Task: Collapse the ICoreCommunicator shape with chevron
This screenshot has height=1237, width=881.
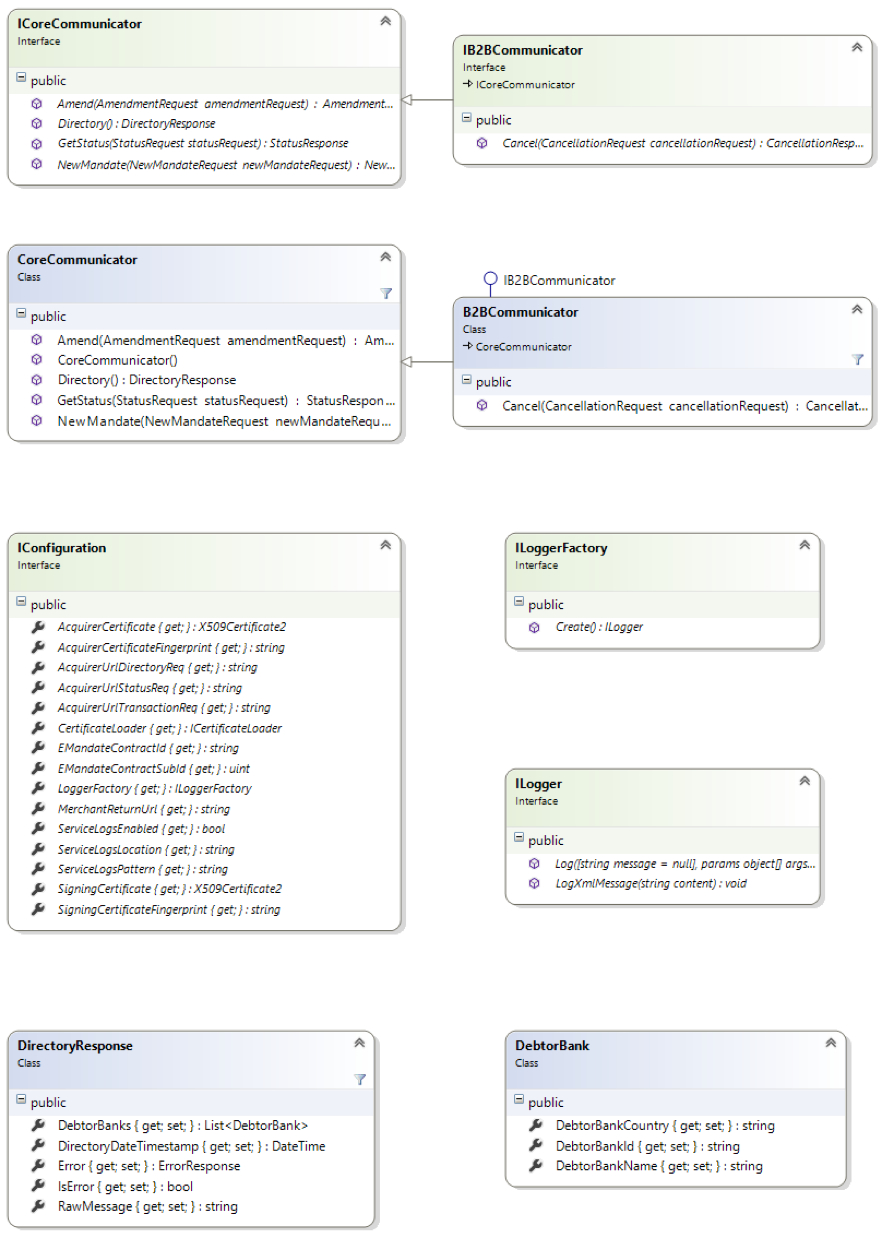Action: 385,21
